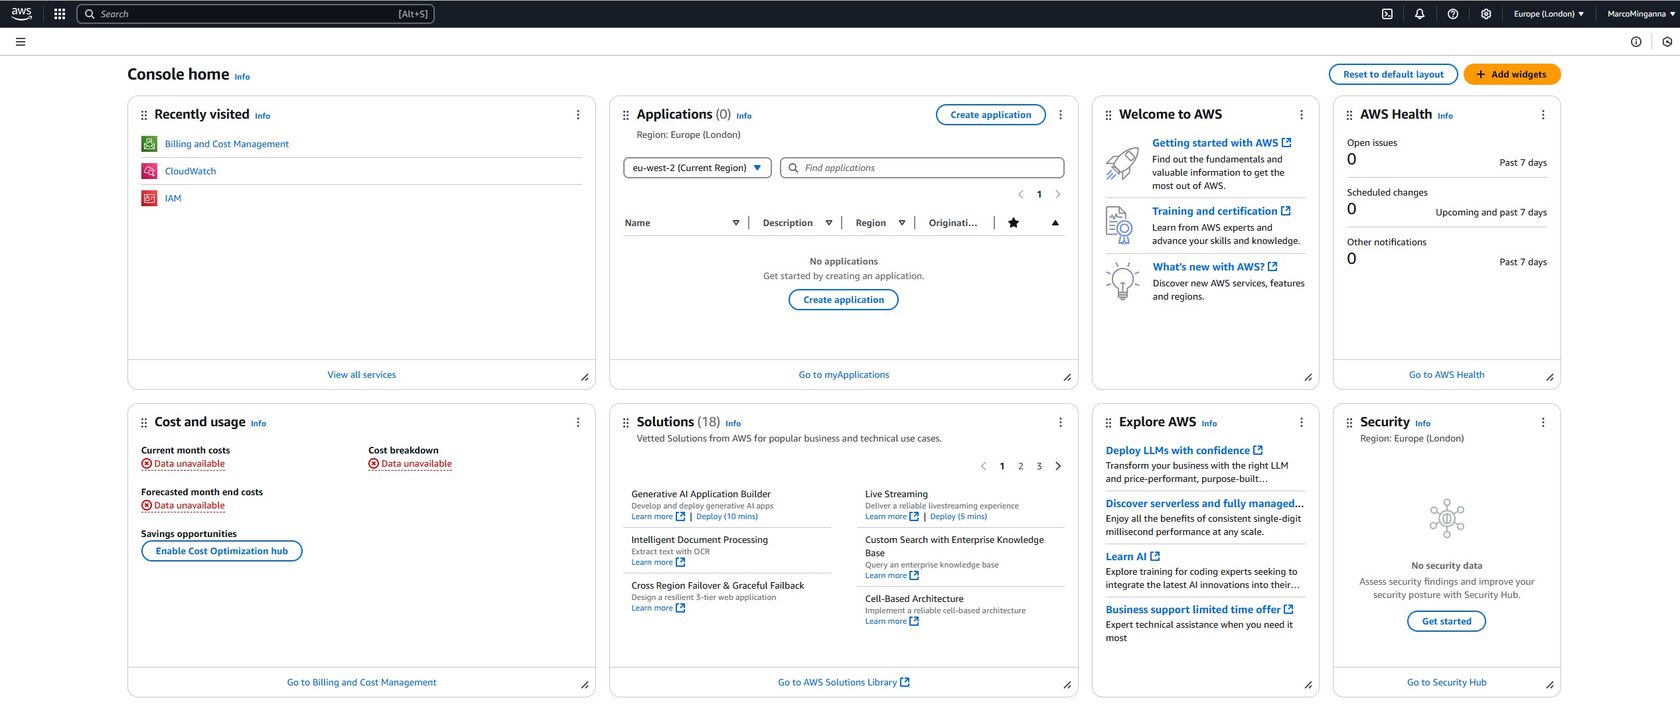Open the AWS Health widget three-dot menu
This screenshot has width=1680, height=710.
point(1543,115)
